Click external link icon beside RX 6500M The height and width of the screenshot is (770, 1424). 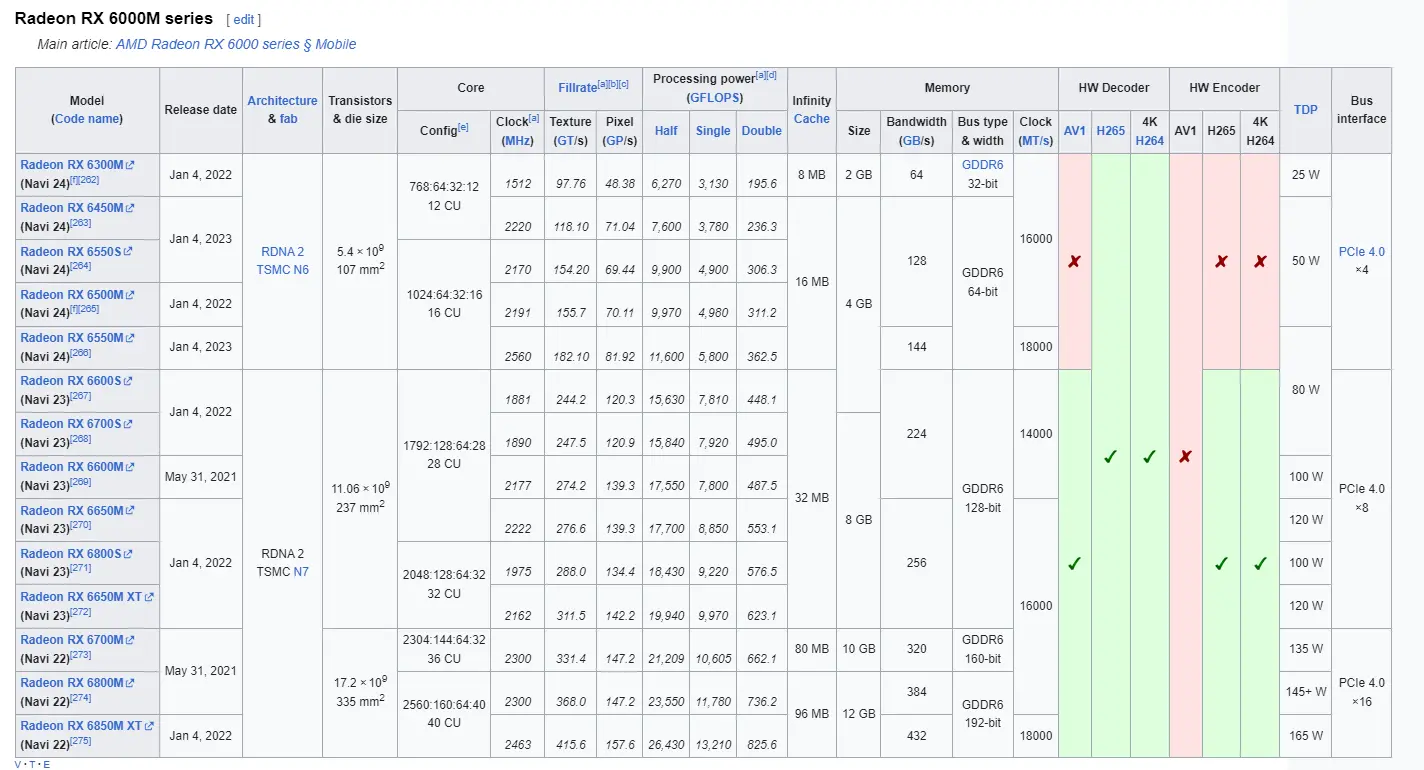[130, 295]
